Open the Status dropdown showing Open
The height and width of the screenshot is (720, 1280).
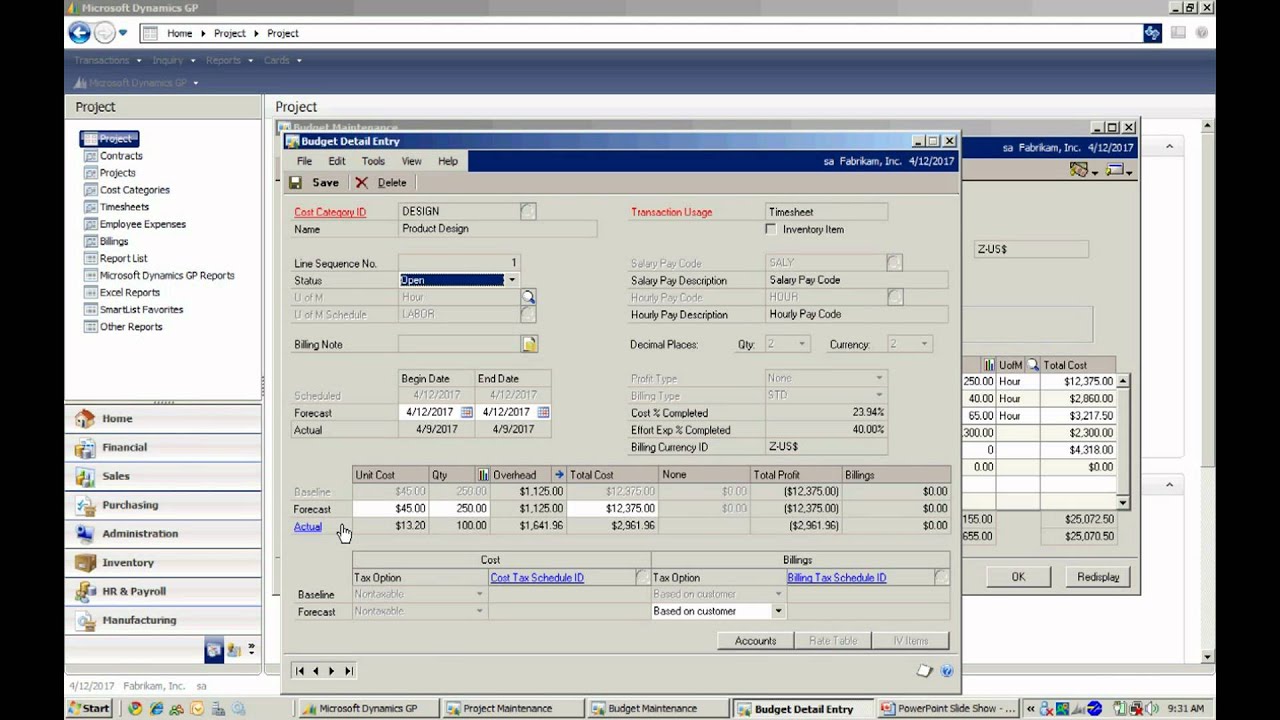pyautogui.click(x=511, y=280)
